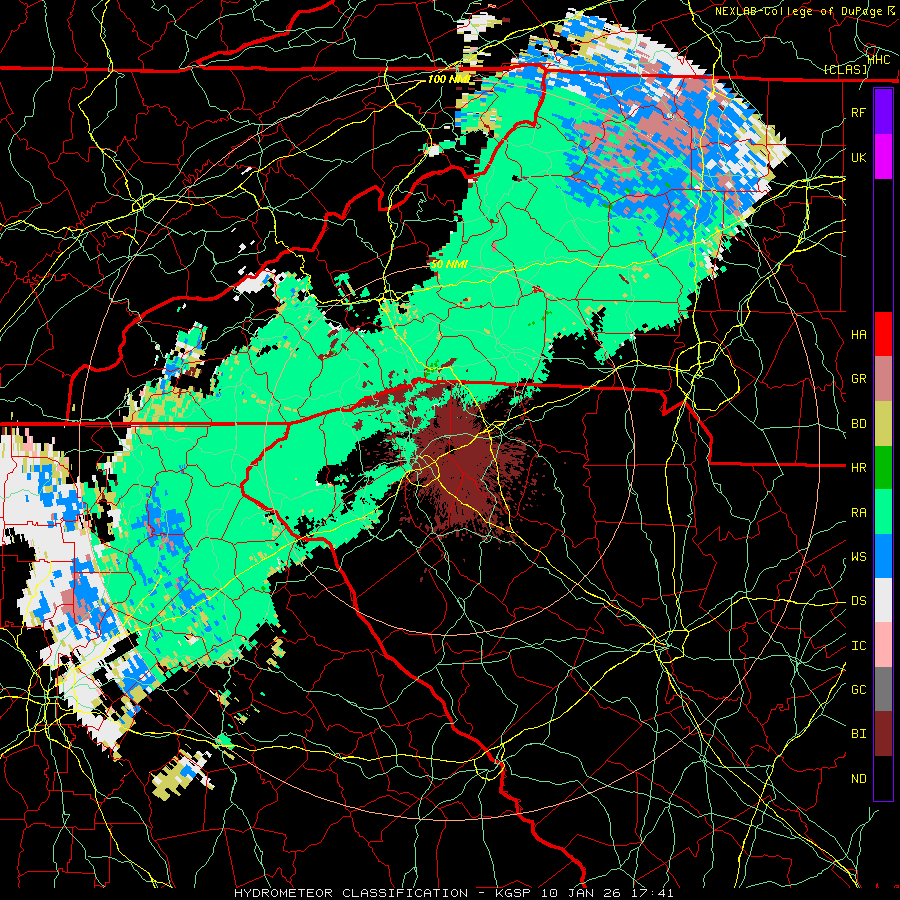Click the RF legend label

point(858,112)
